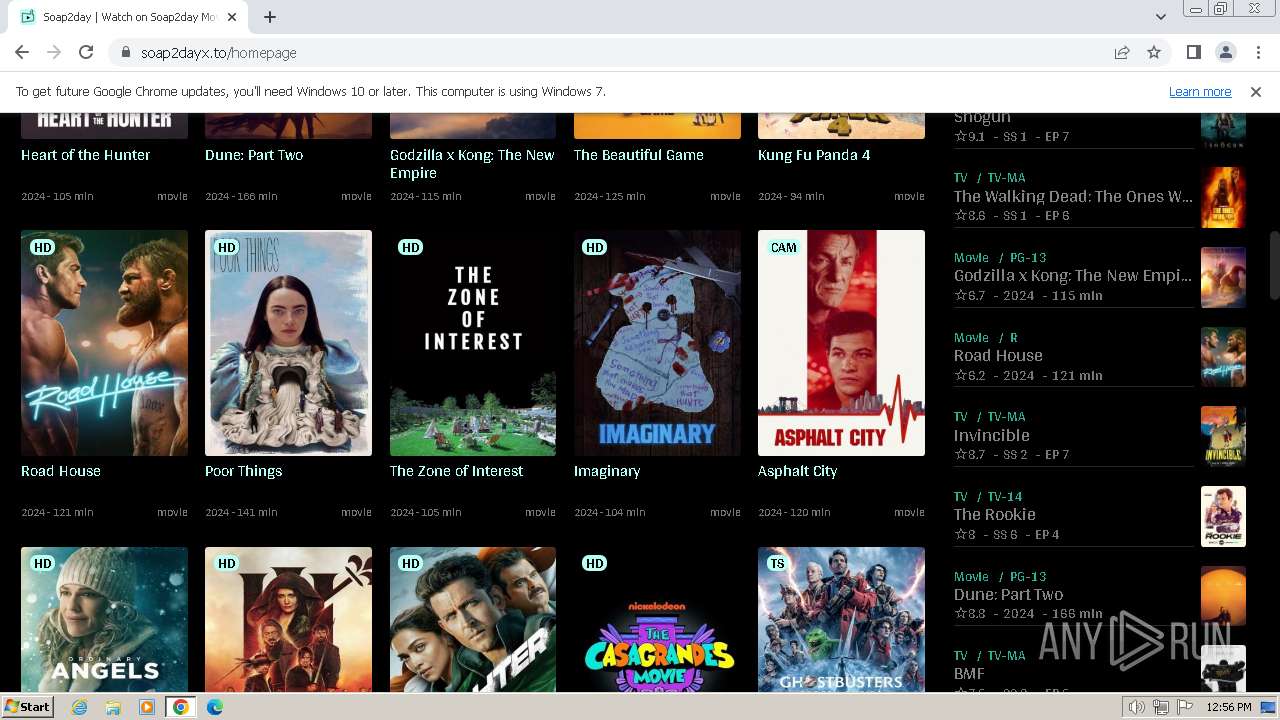Open the Chrome three-dot menu
This screenshot has width=1280, height=720.
pyautogui.click(x=1257, y=52)
